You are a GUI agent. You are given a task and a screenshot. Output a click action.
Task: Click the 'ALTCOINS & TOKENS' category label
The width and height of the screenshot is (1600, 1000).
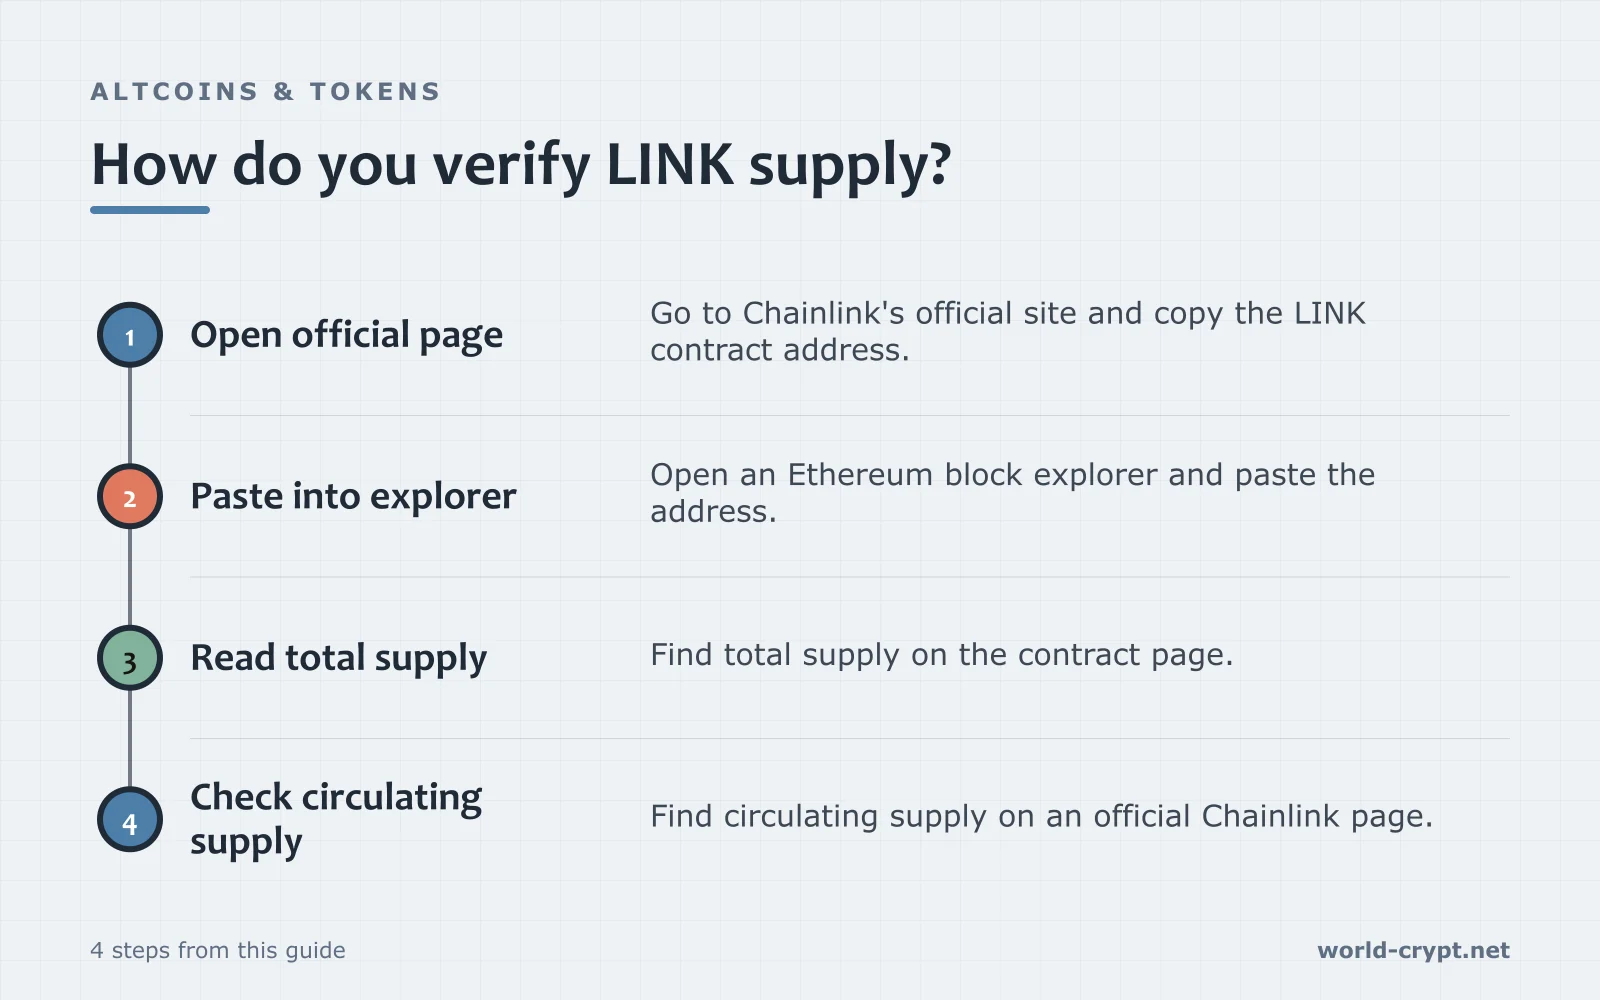point(265,92)
